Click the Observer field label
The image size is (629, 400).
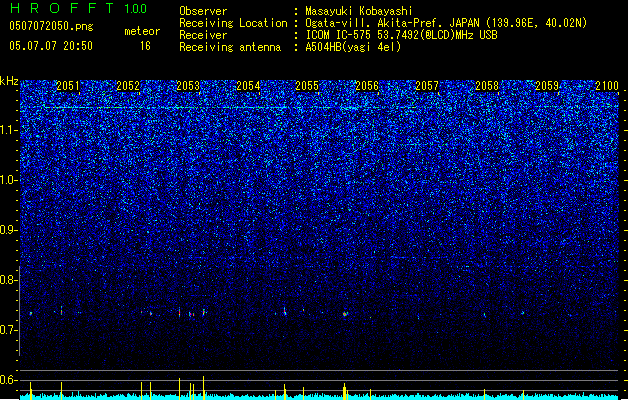(x=203, y=11)
